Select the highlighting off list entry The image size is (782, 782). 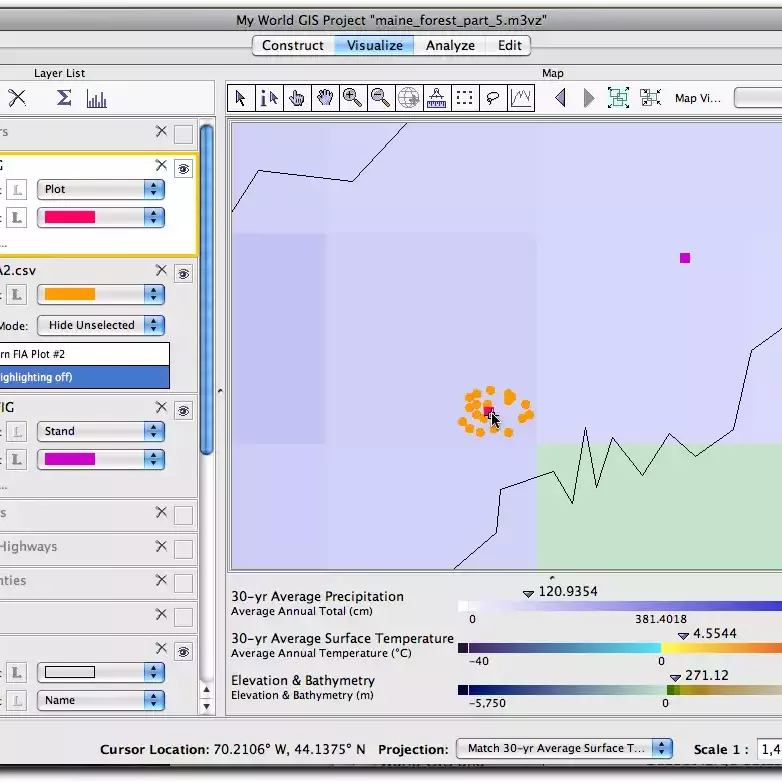tap(85, 377)
